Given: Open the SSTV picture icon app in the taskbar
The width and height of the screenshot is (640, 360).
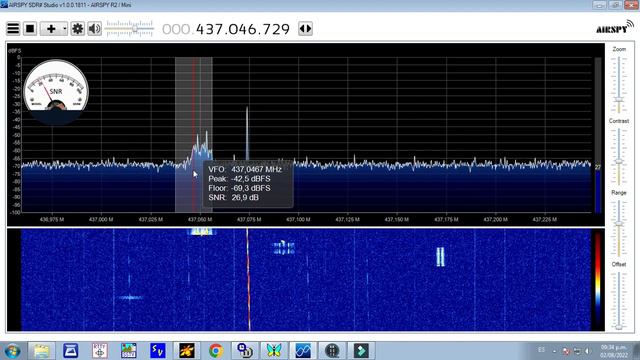Looking at the screenshot, I should tap(129, 351).
